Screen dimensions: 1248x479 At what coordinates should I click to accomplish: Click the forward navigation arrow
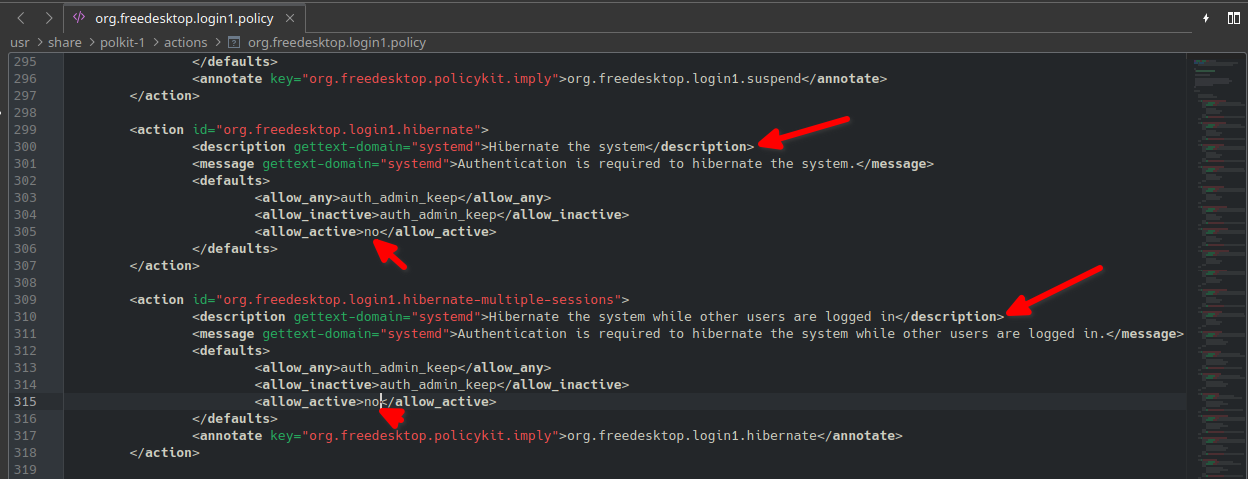pyautogui.click(x=49, y=18)
